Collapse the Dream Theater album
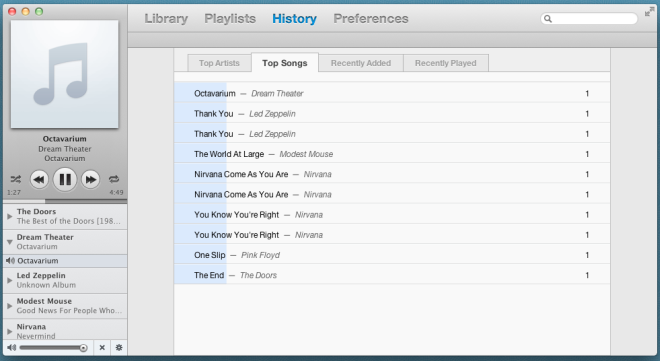Image resolution: width=660 pixels, height=361 pixels. [x=10, y=242]
